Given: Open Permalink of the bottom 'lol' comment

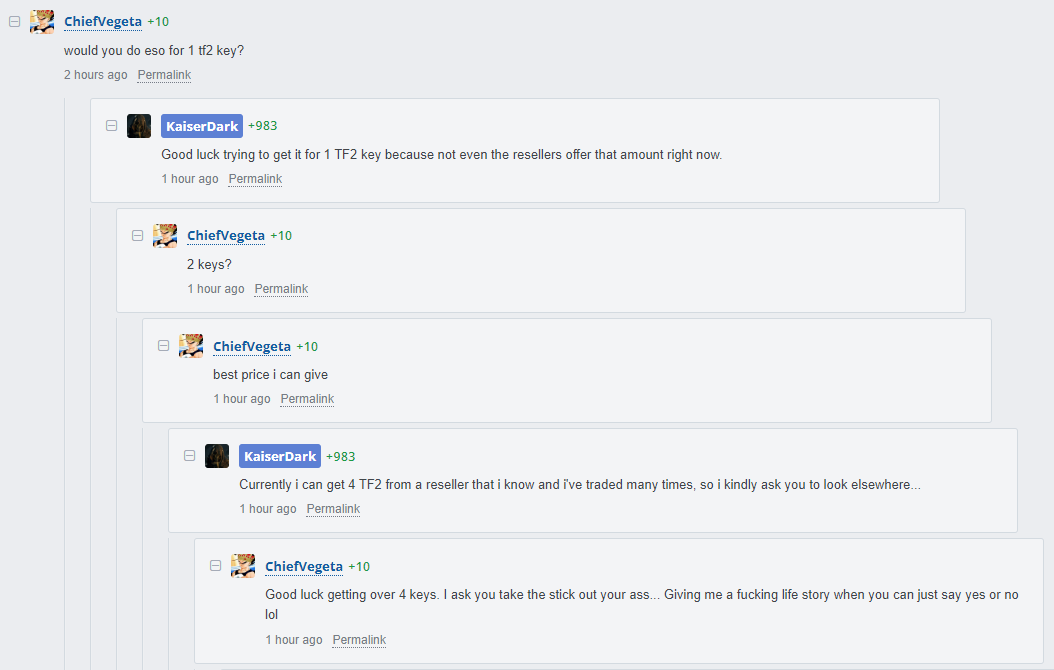Looking at the screenshot, I should pyautogui.click(x=359, y=640).
